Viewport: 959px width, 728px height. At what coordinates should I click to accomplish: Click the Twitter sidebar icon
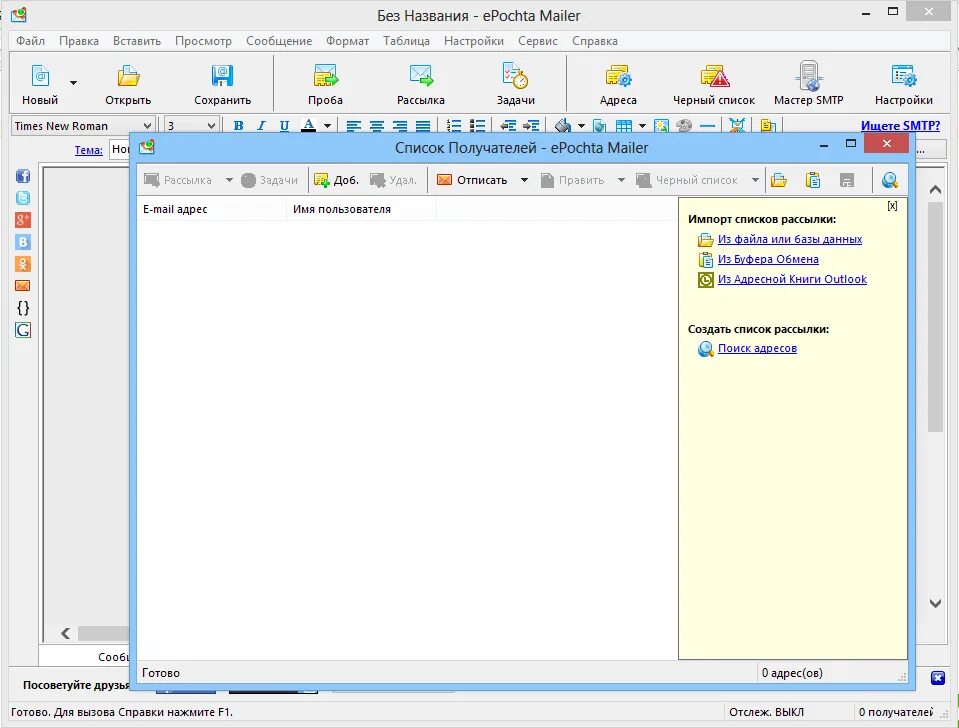(23, 198)
